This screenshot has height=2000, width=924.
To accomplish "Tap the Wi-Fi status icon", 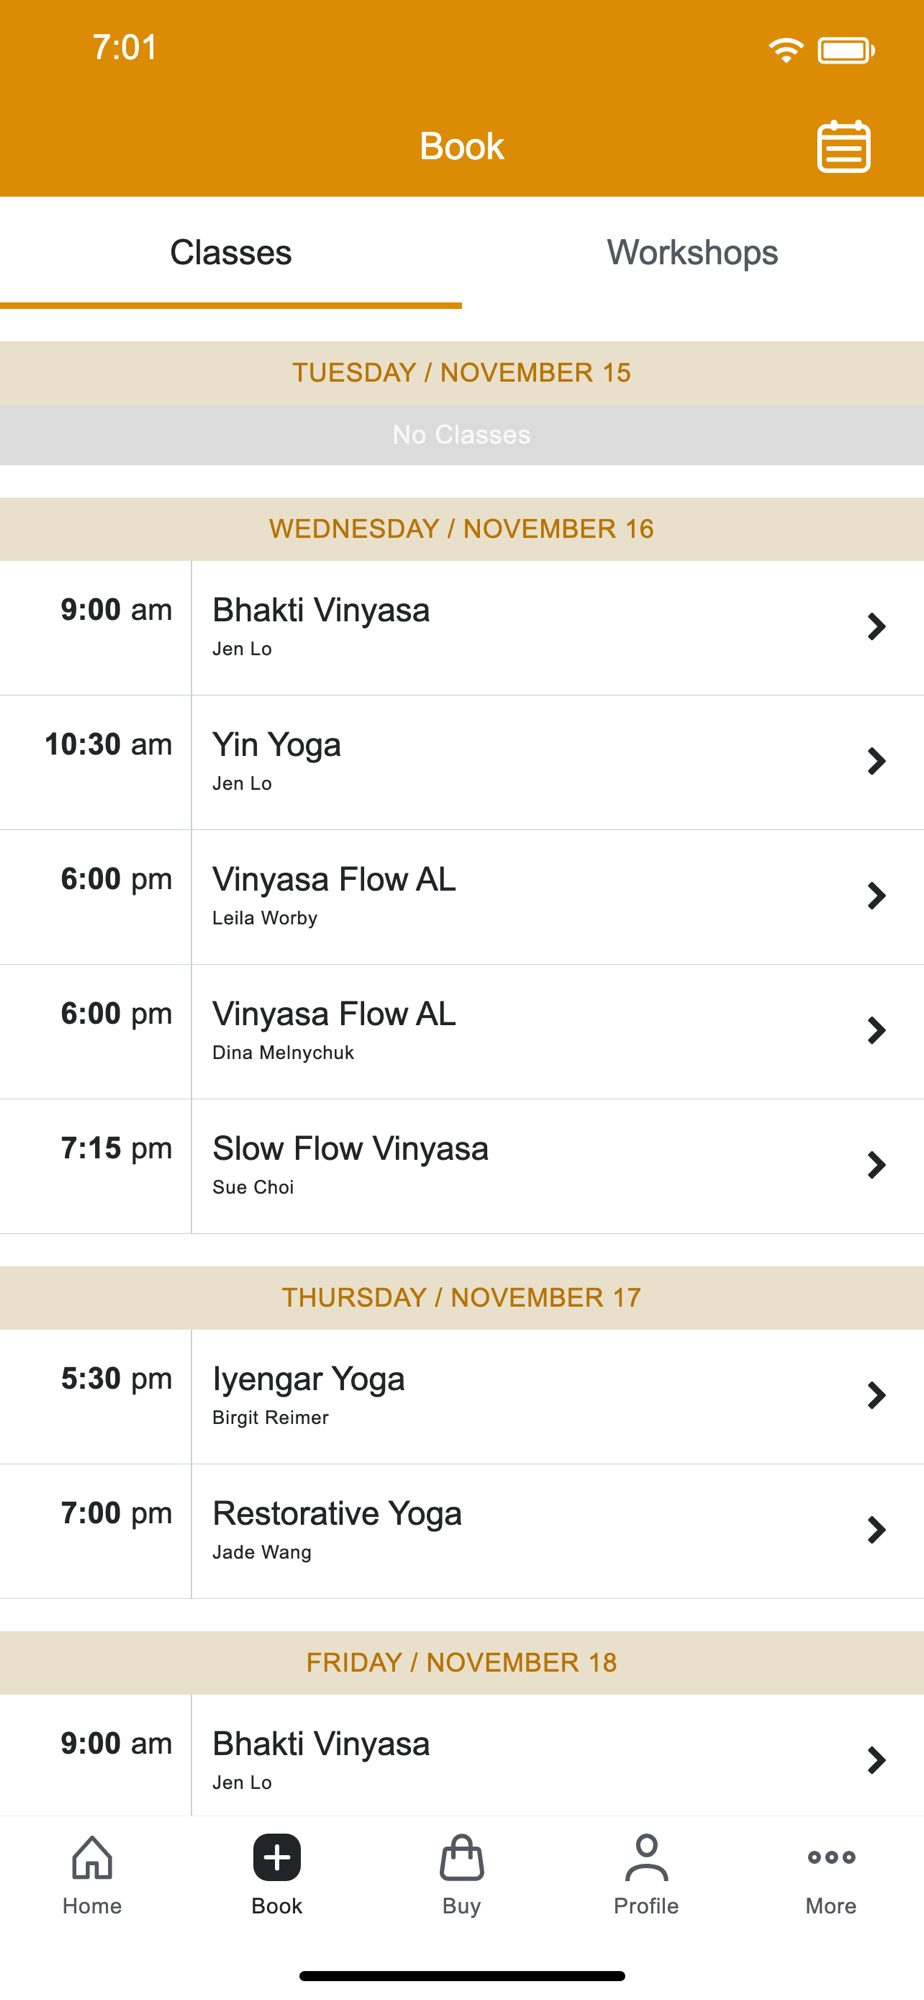I will (x=786, y=50).
